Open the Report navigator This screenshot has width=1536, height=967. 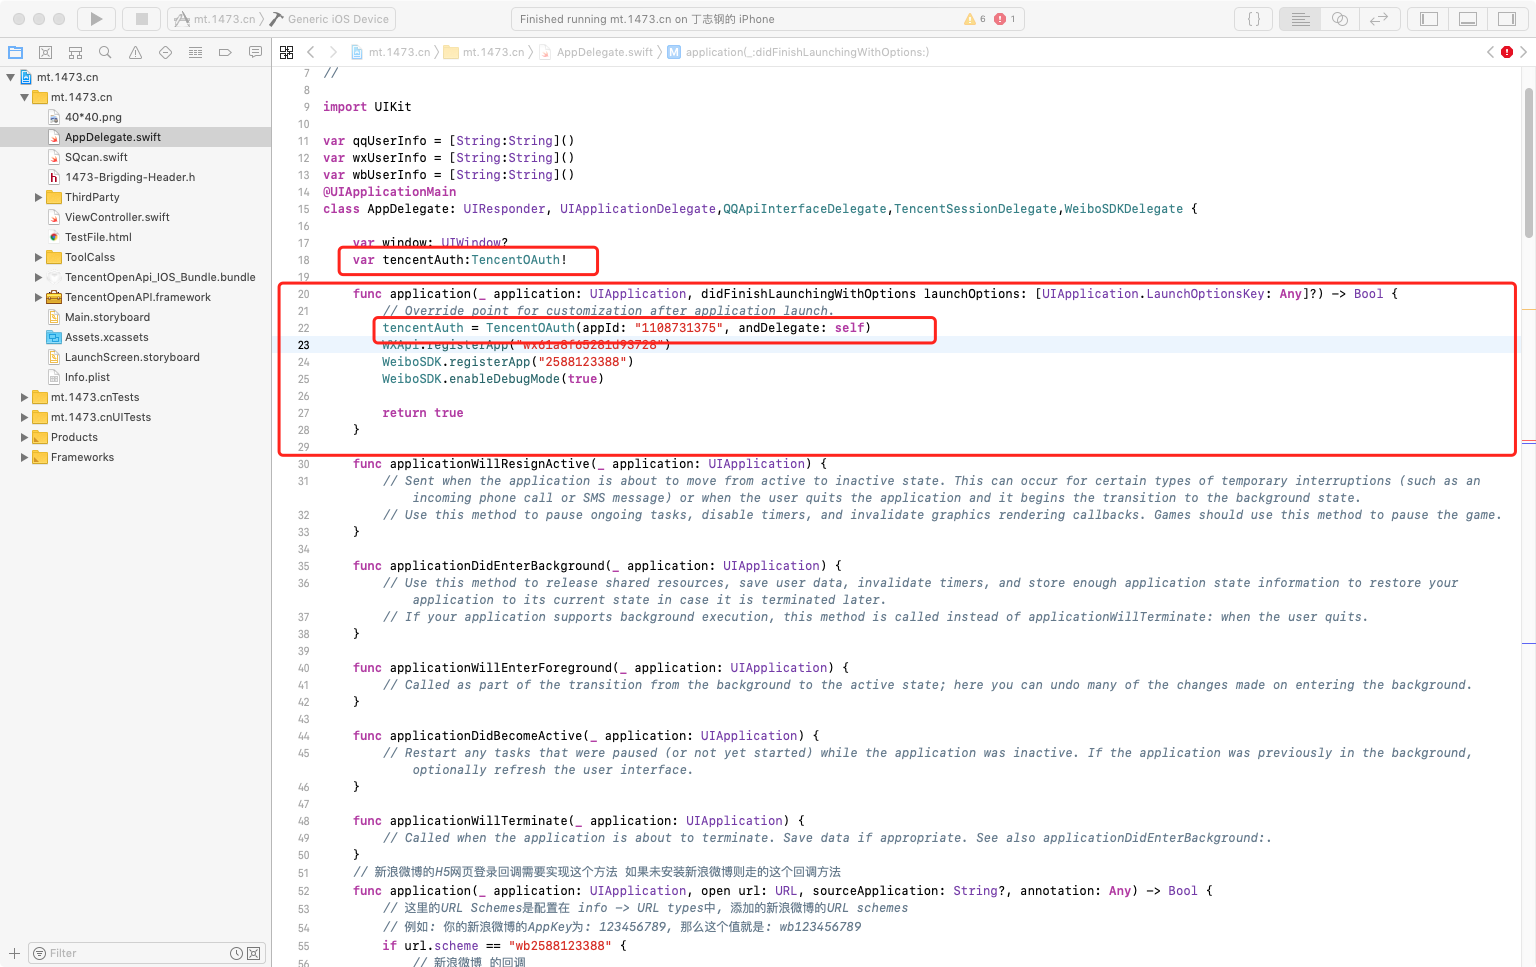click(x=255, y=52)
